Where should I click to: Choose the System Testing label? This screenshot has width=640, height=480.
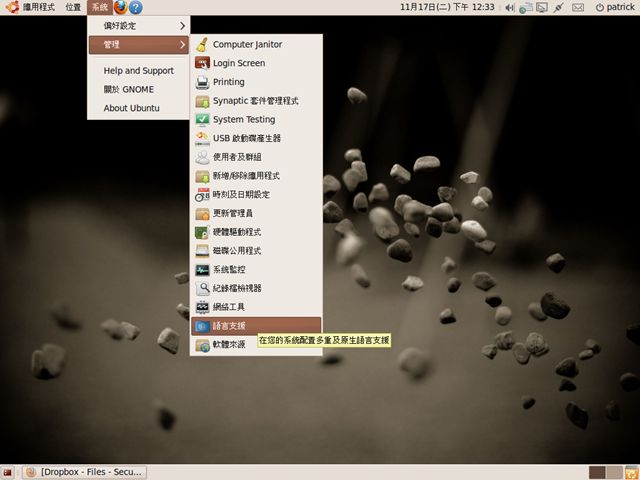(x=244, y=120)
